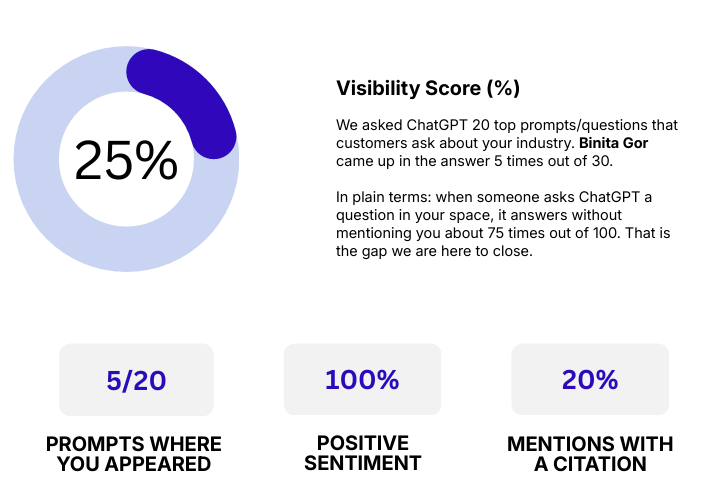Select the 5/20 stat card
The height and width of the screenshot is (502, 720).
pos(136,380)
